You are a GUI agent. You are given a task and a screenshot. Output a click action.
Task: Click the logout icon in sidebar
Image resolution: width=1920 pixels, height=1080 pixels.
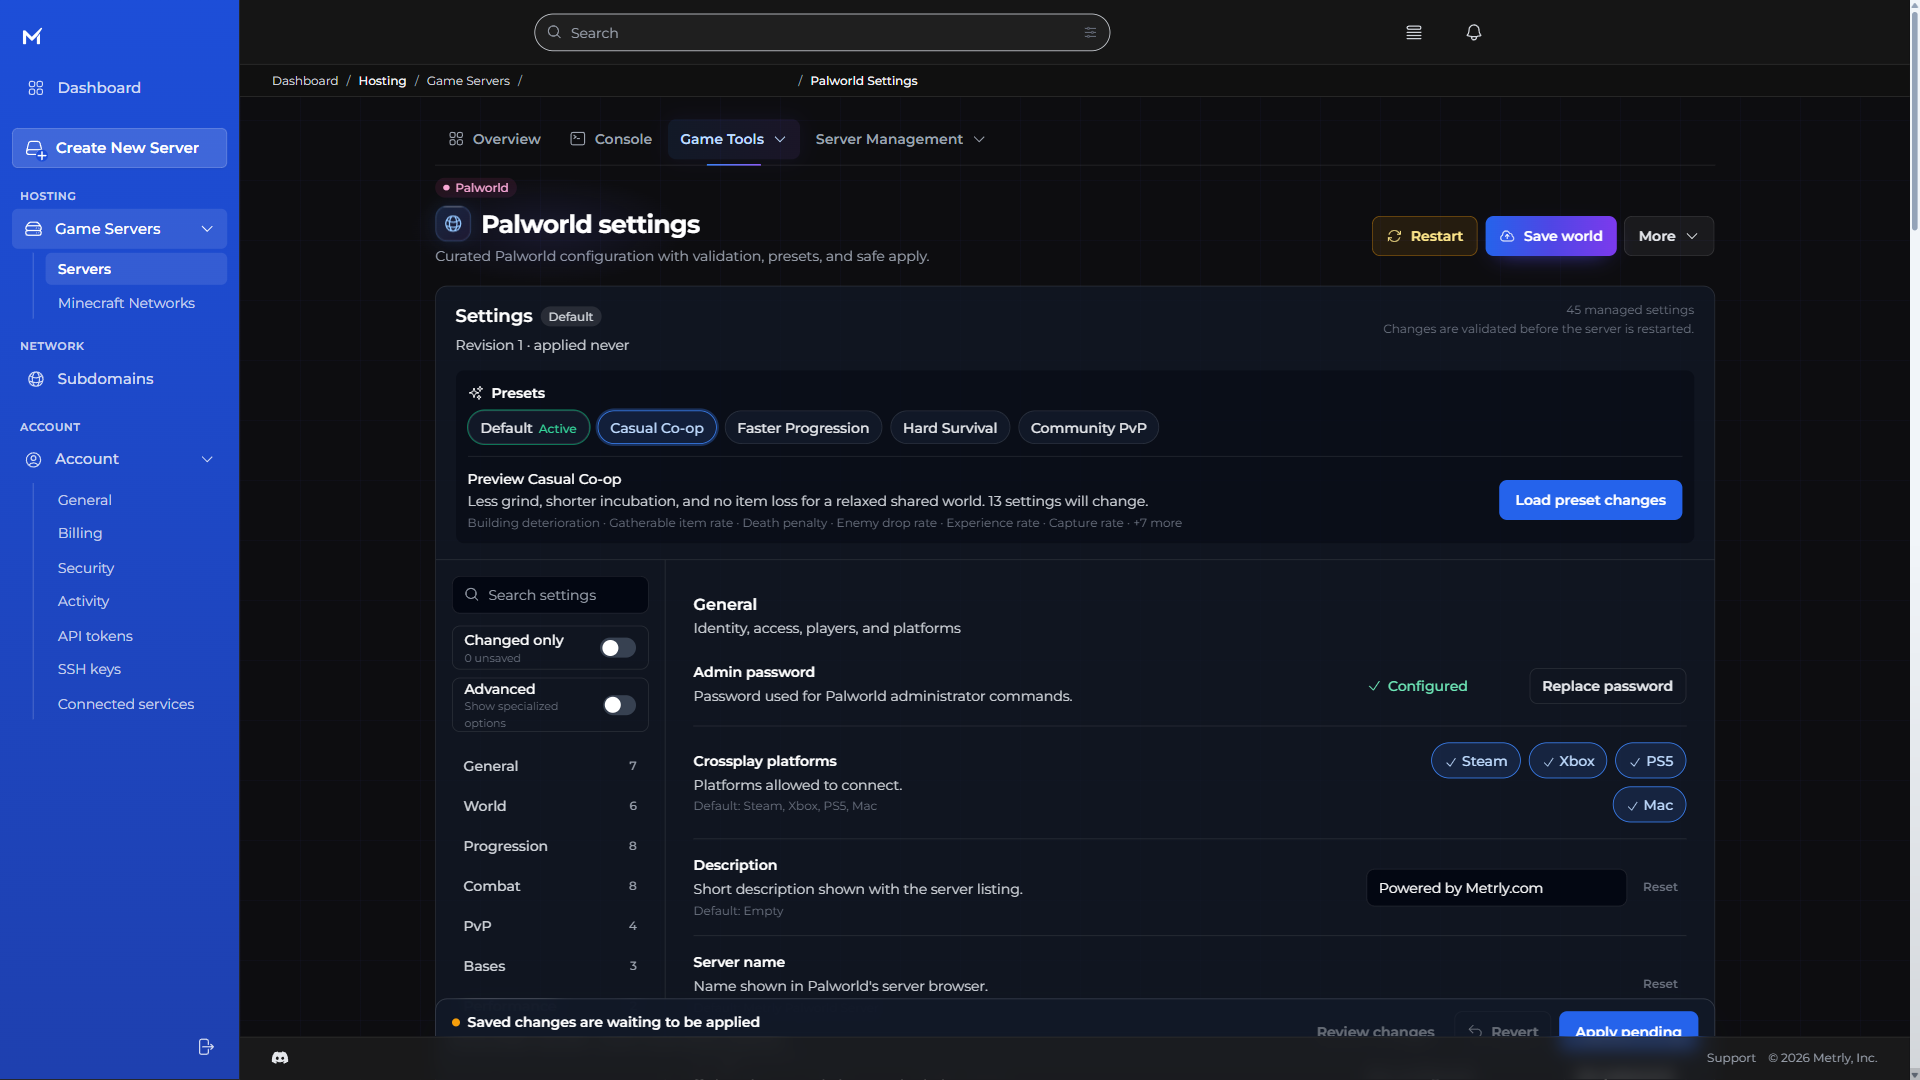tap(206, 1047)
